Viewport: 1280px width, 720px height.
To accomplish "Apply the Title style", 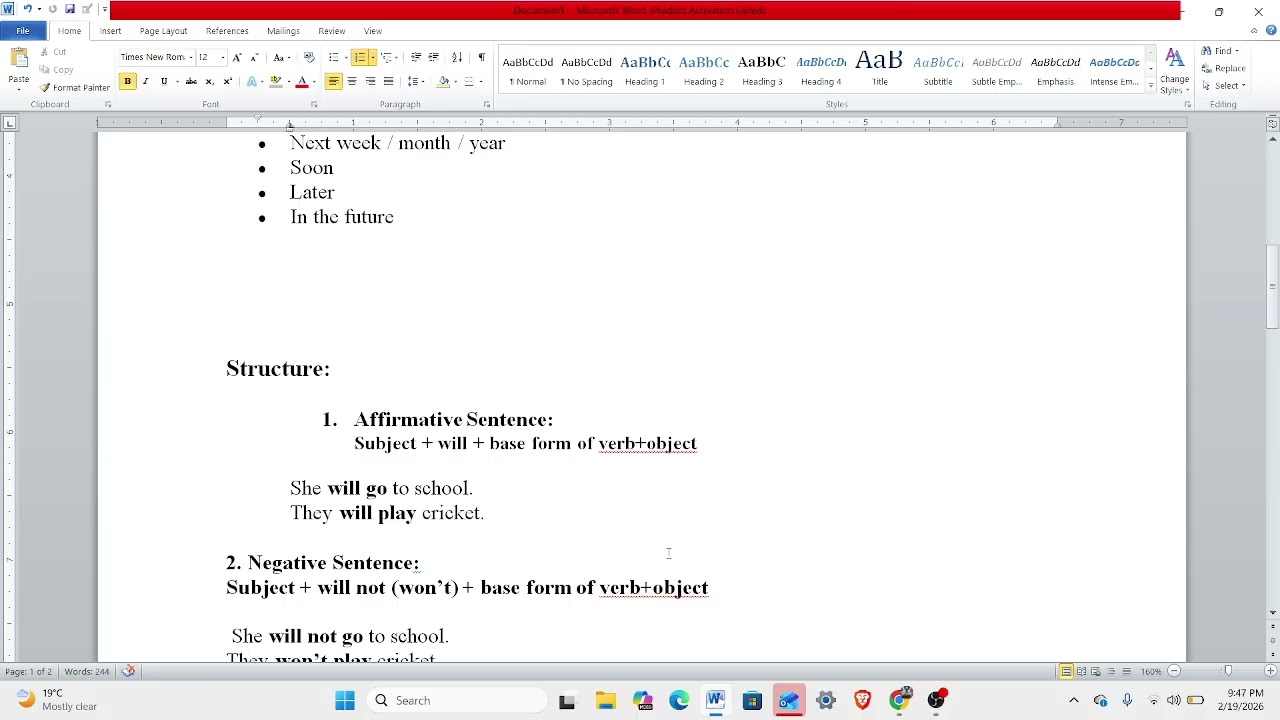I will pyautogui.click(x=879, y=70).
